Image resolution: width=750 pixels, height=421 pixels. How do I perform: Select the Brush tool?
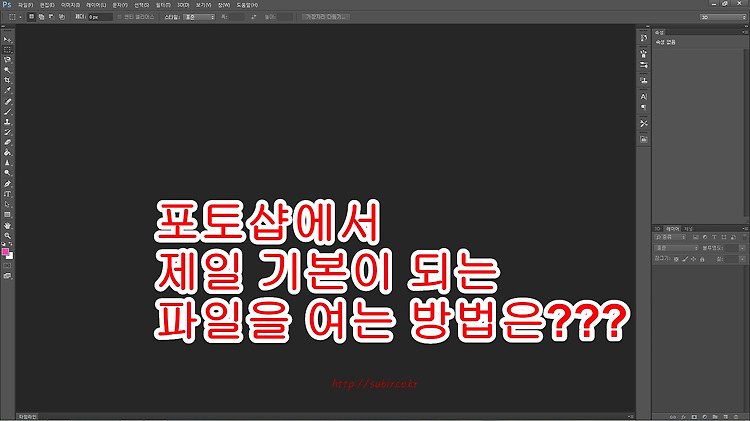click(7, 112)
